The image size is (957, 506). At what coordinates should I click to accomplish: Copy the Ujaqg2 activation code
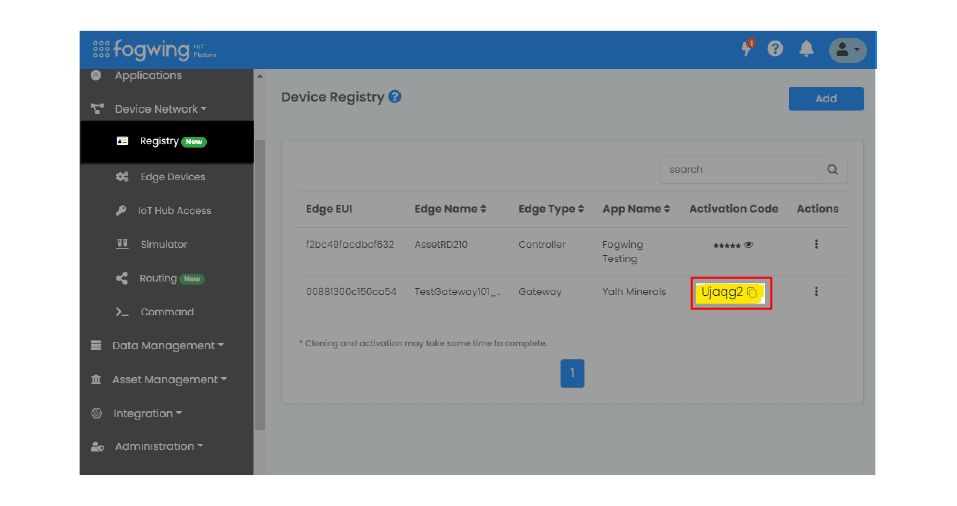[752, 292]
